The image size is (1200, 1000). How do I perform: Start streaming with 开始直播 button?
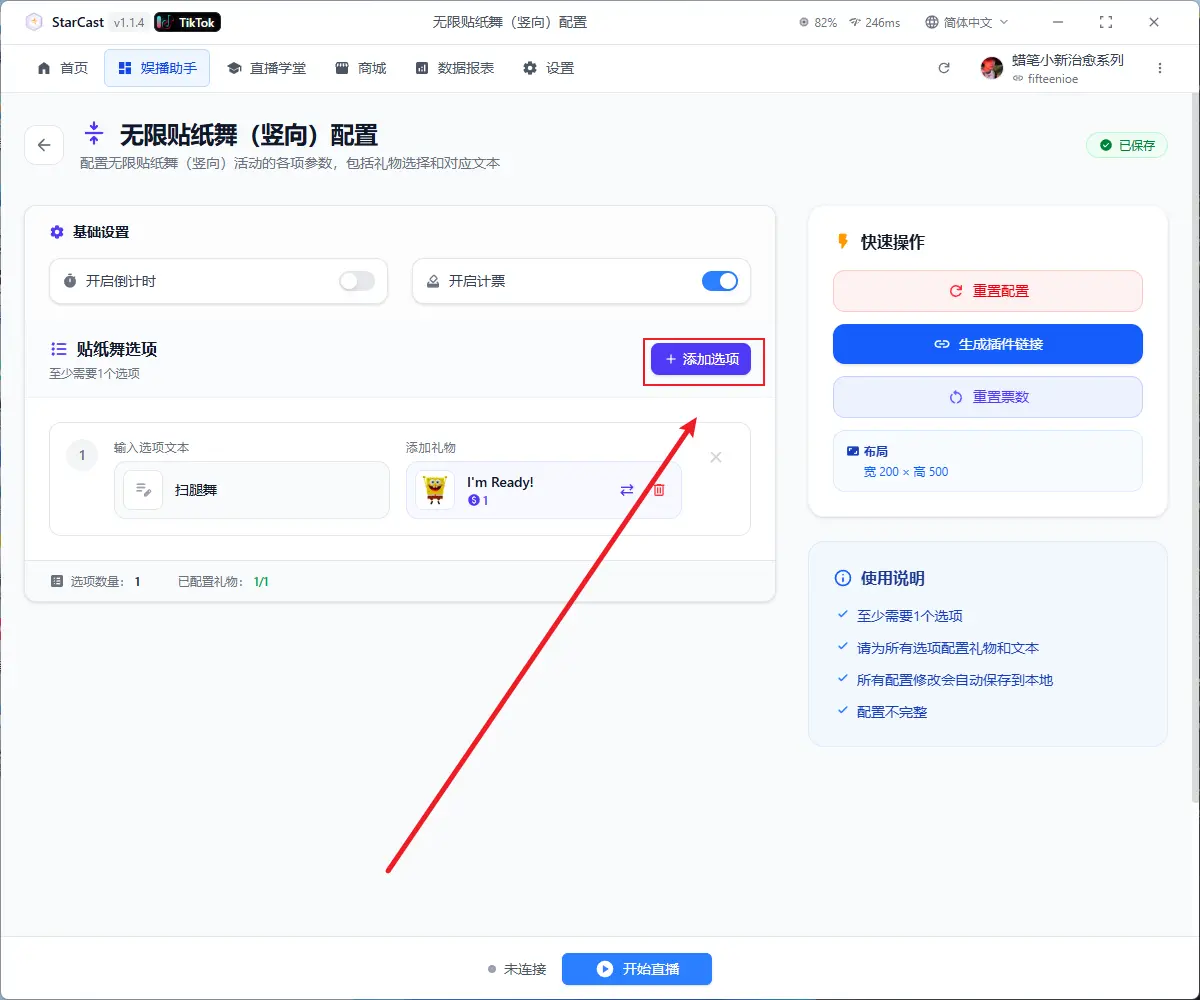637,969
